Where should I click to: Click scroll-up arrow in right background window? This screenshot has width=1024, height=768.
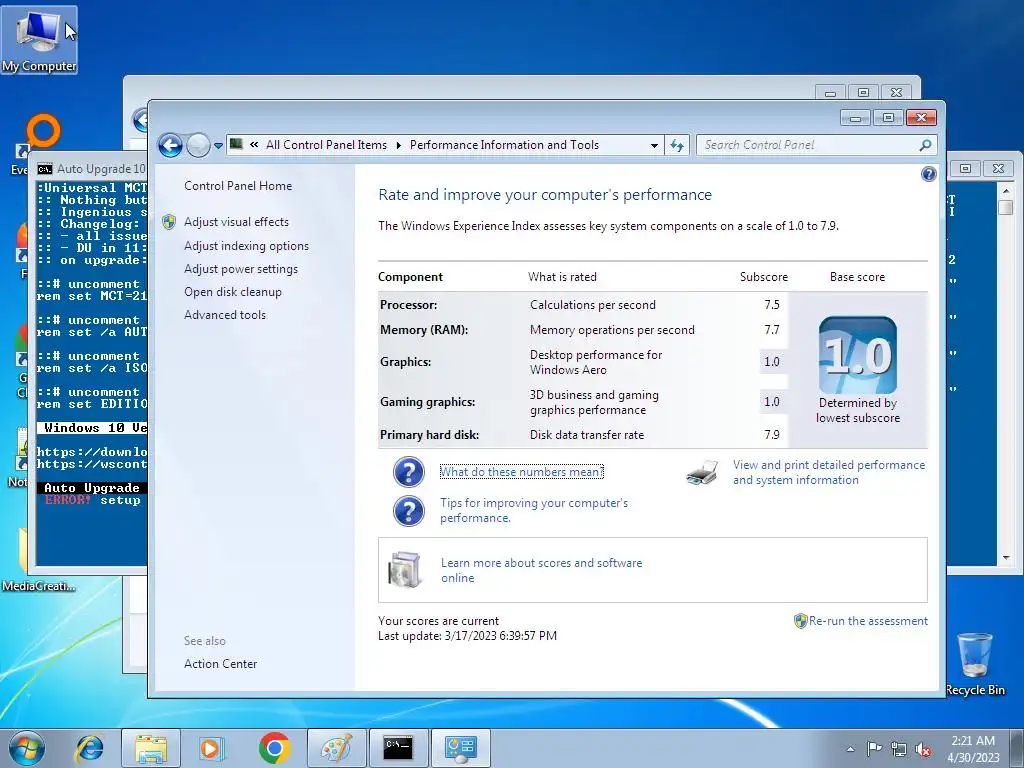(x=1006, y=189)
